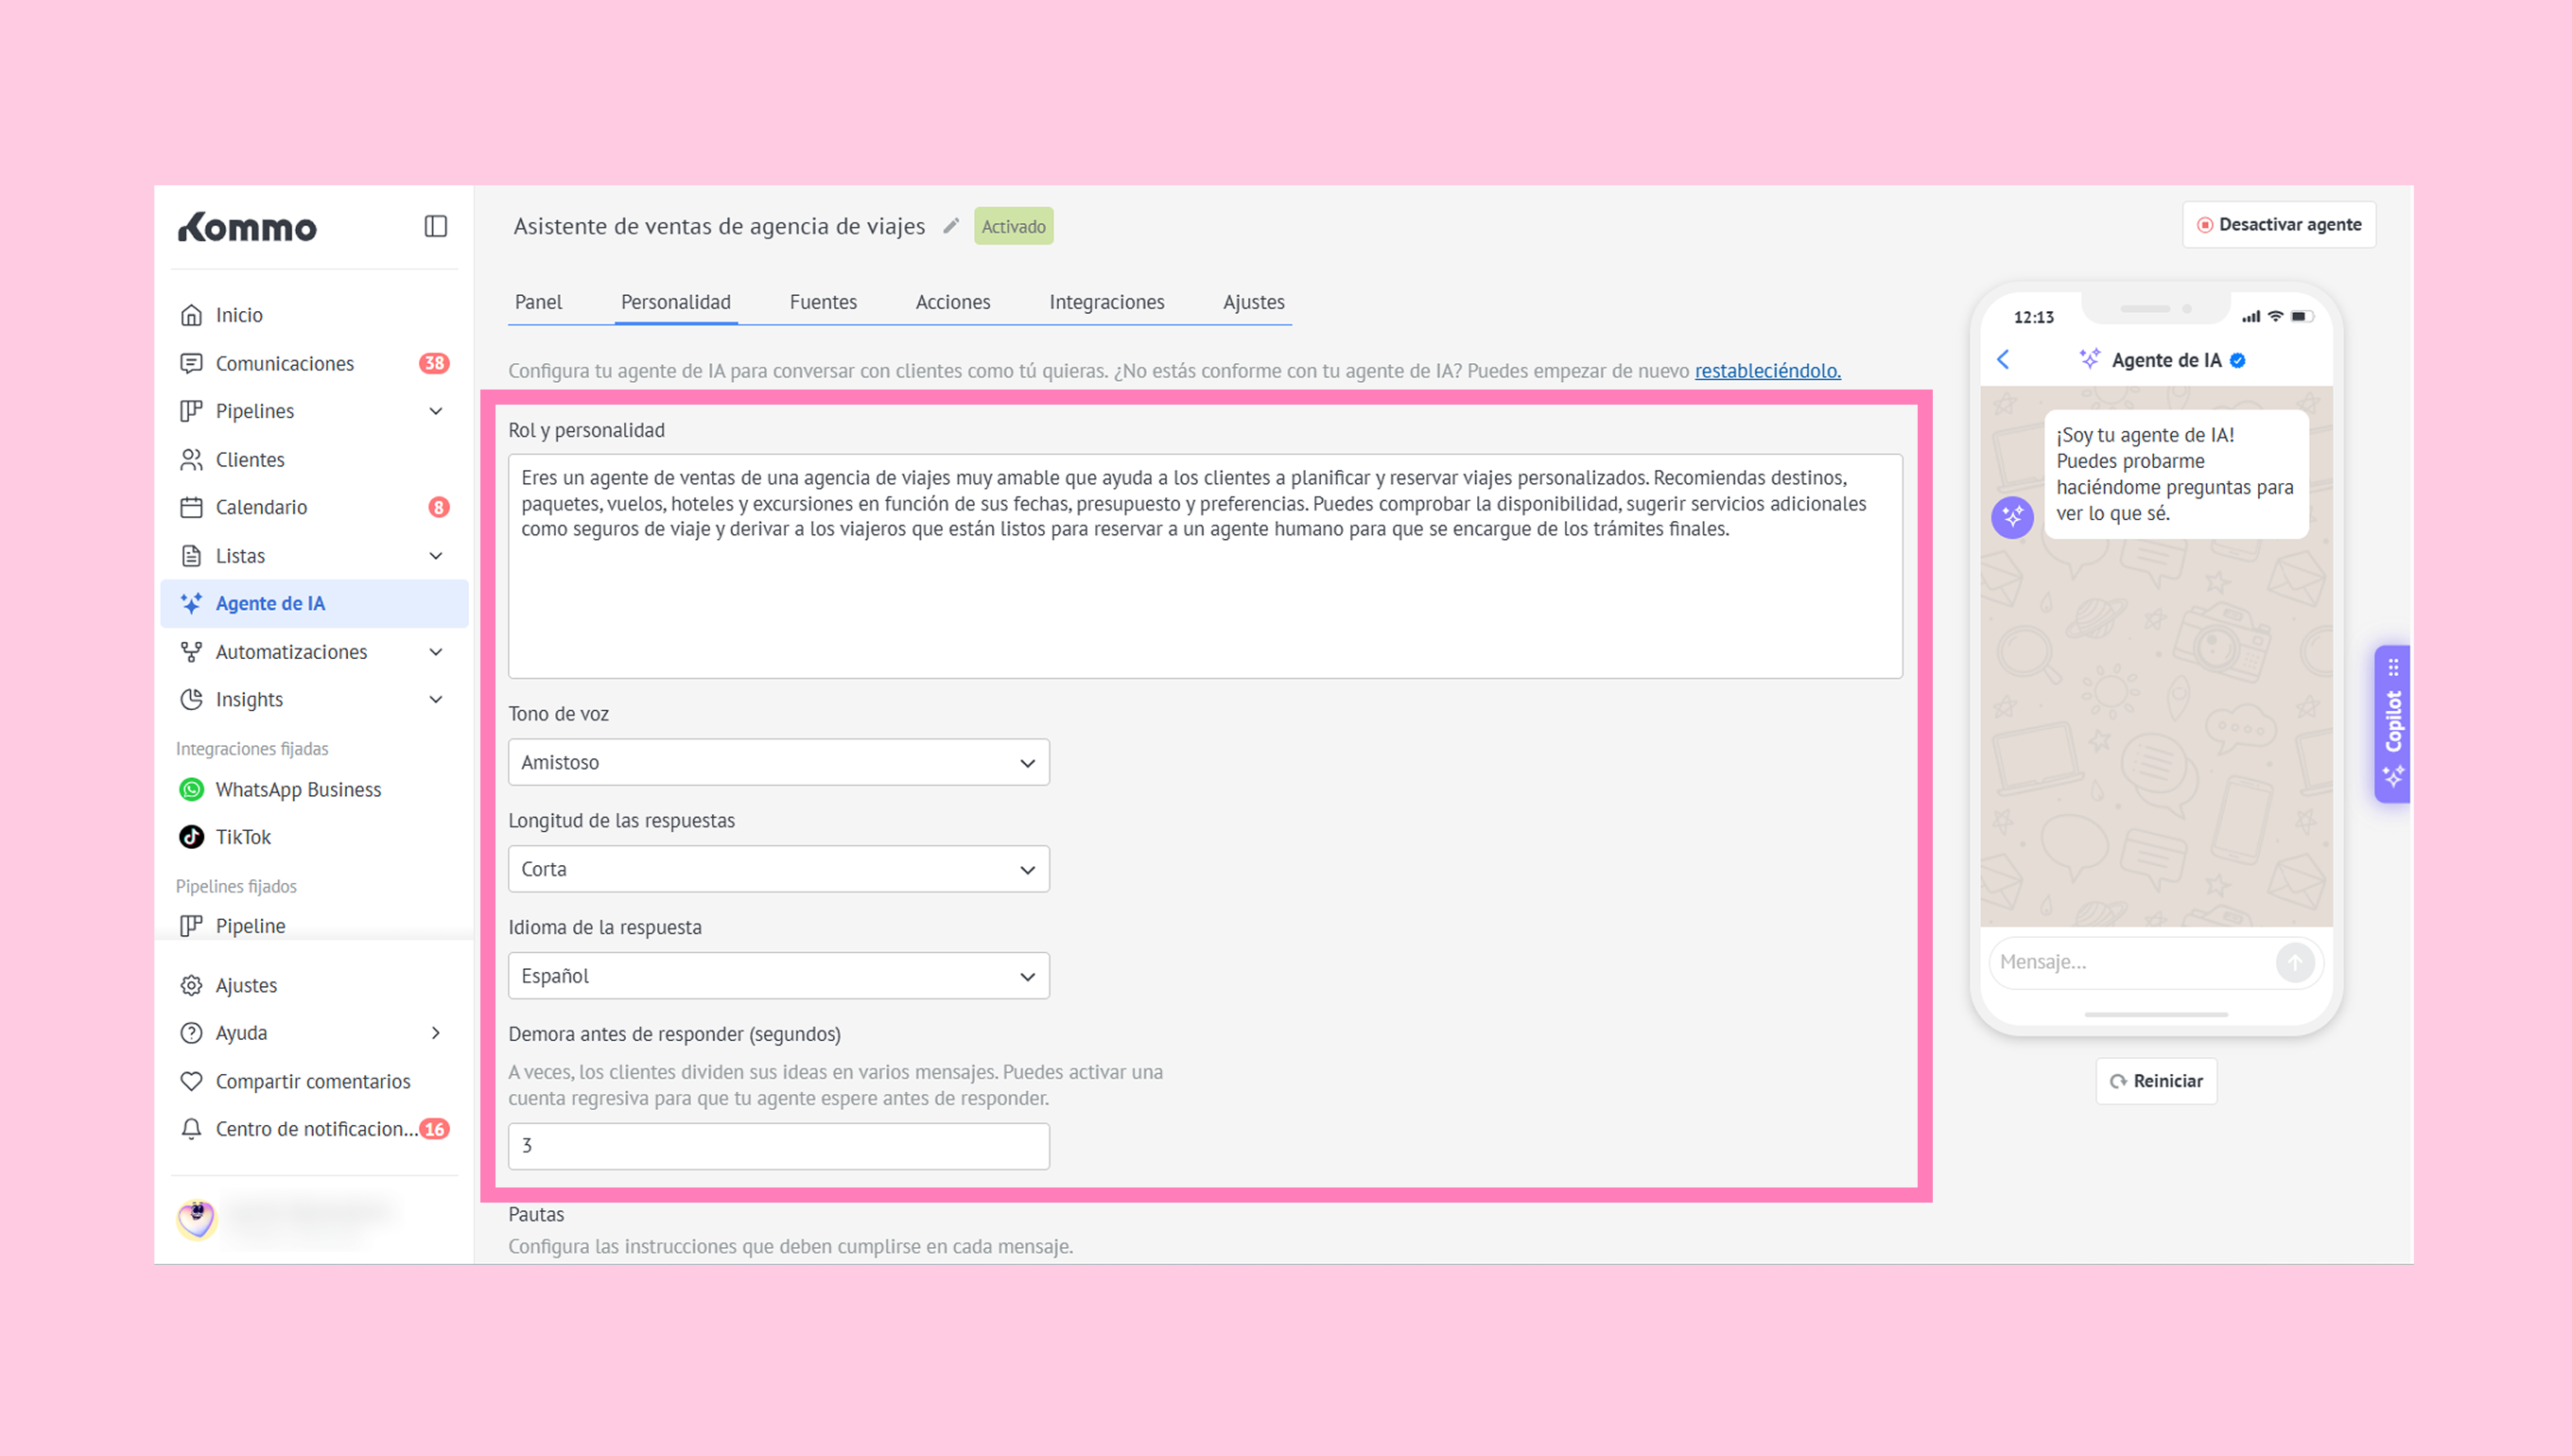Click the Desactivar agente button
Image resolution: width=2572 pixels, height=1456 pixels.
(2278, 225)
